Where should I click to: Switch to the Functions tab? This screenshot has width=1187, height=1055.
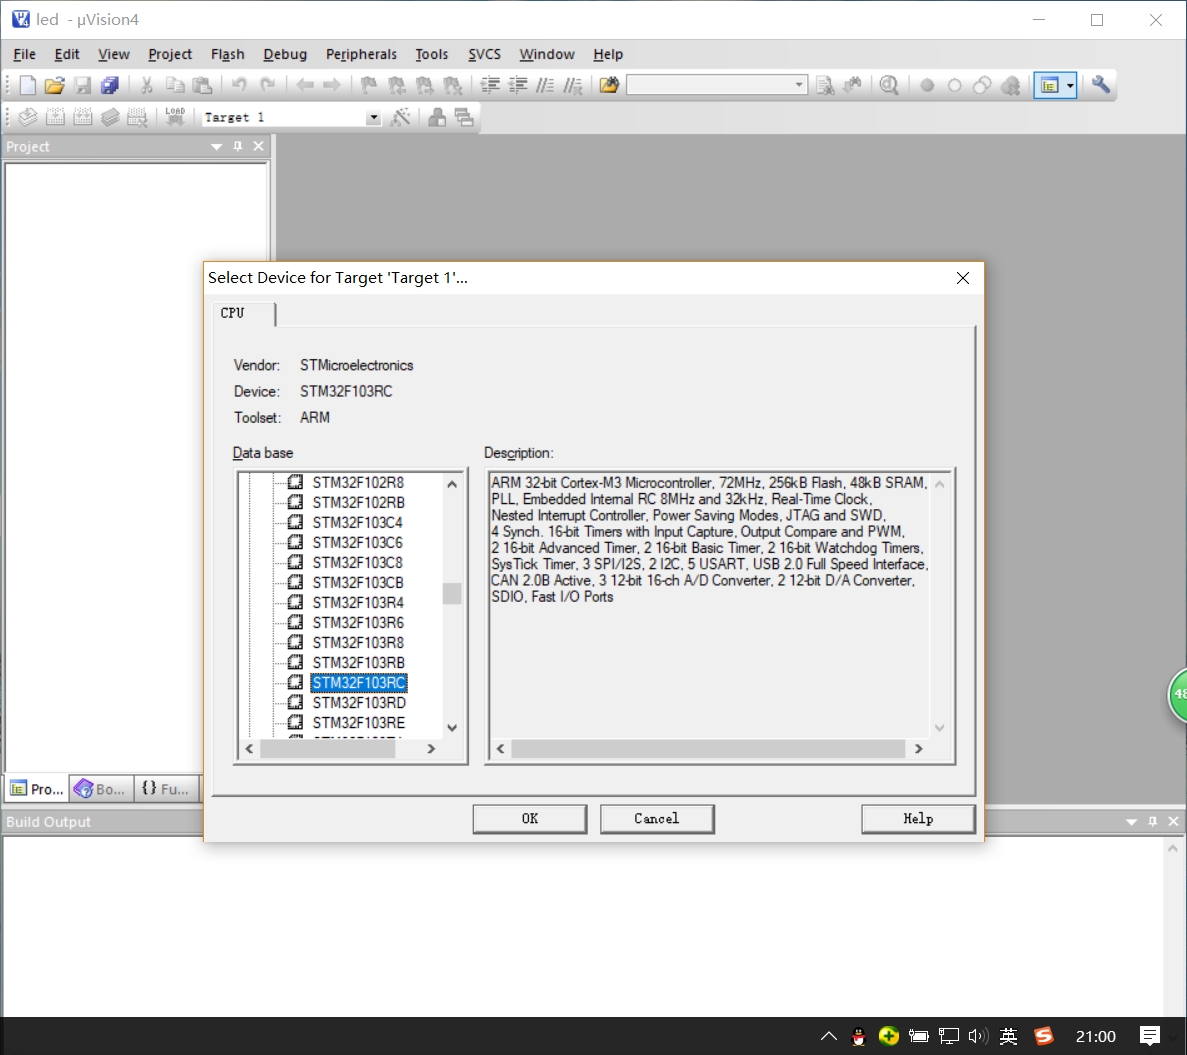[x=166, y=789]
